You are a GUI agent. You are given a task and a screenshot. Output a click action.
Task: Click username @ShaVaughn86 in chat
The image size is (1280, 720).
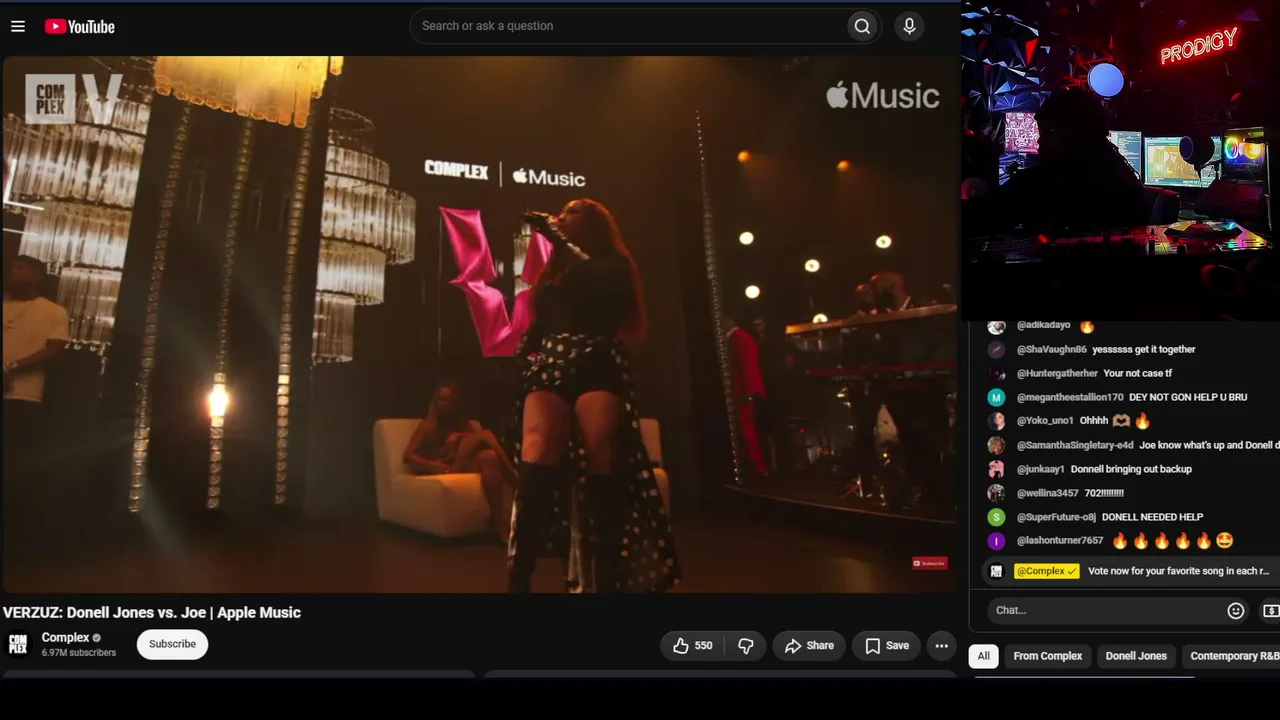[x=1052, y=349]
